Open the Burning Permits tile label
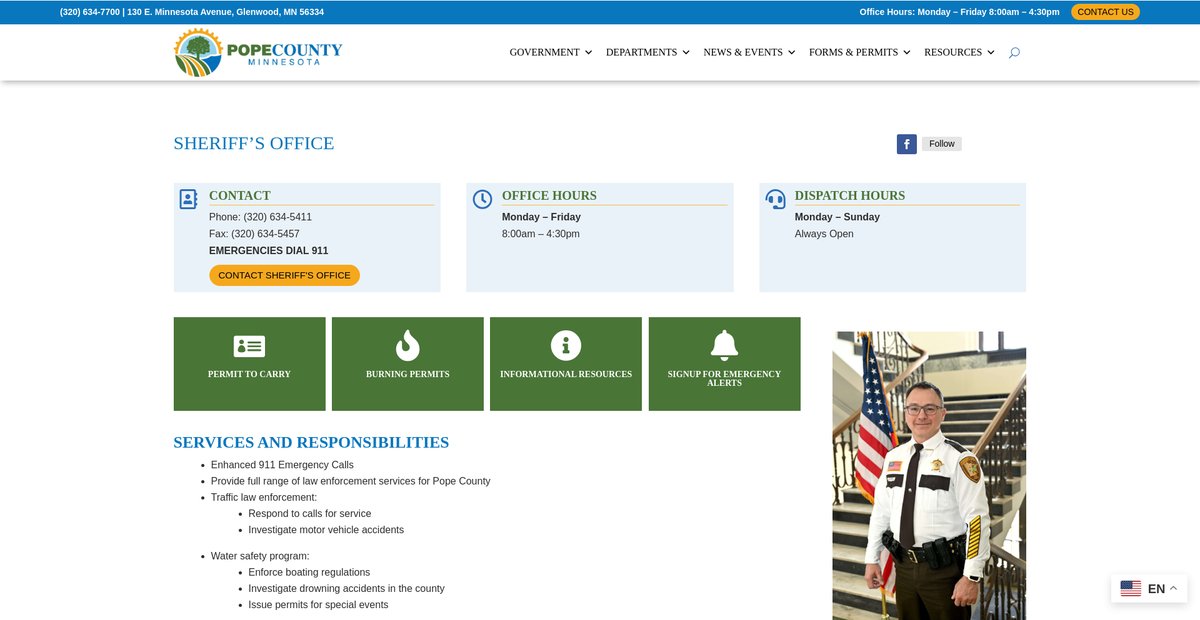1200x620 pixels. (x=407, y=374)
